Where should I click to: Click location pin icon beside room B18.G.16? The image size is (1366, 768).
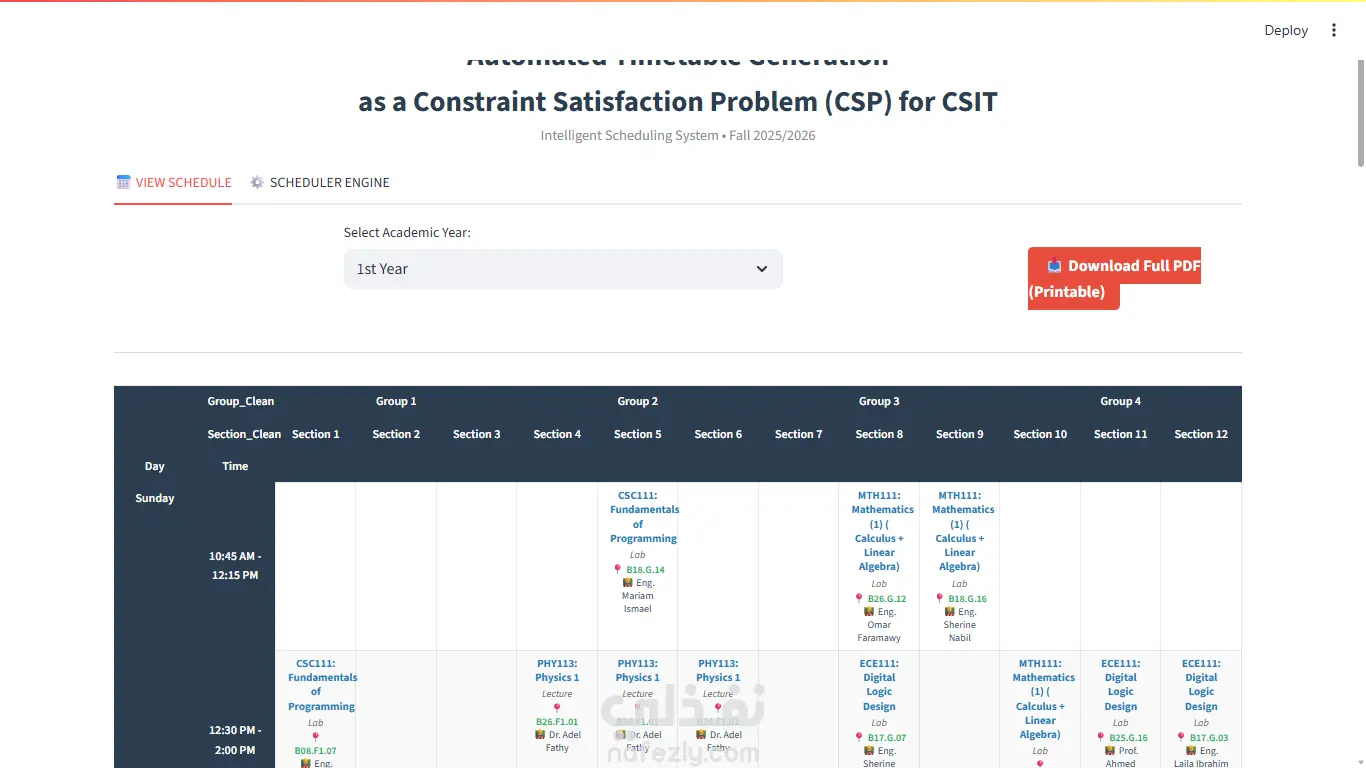point(939,598)
